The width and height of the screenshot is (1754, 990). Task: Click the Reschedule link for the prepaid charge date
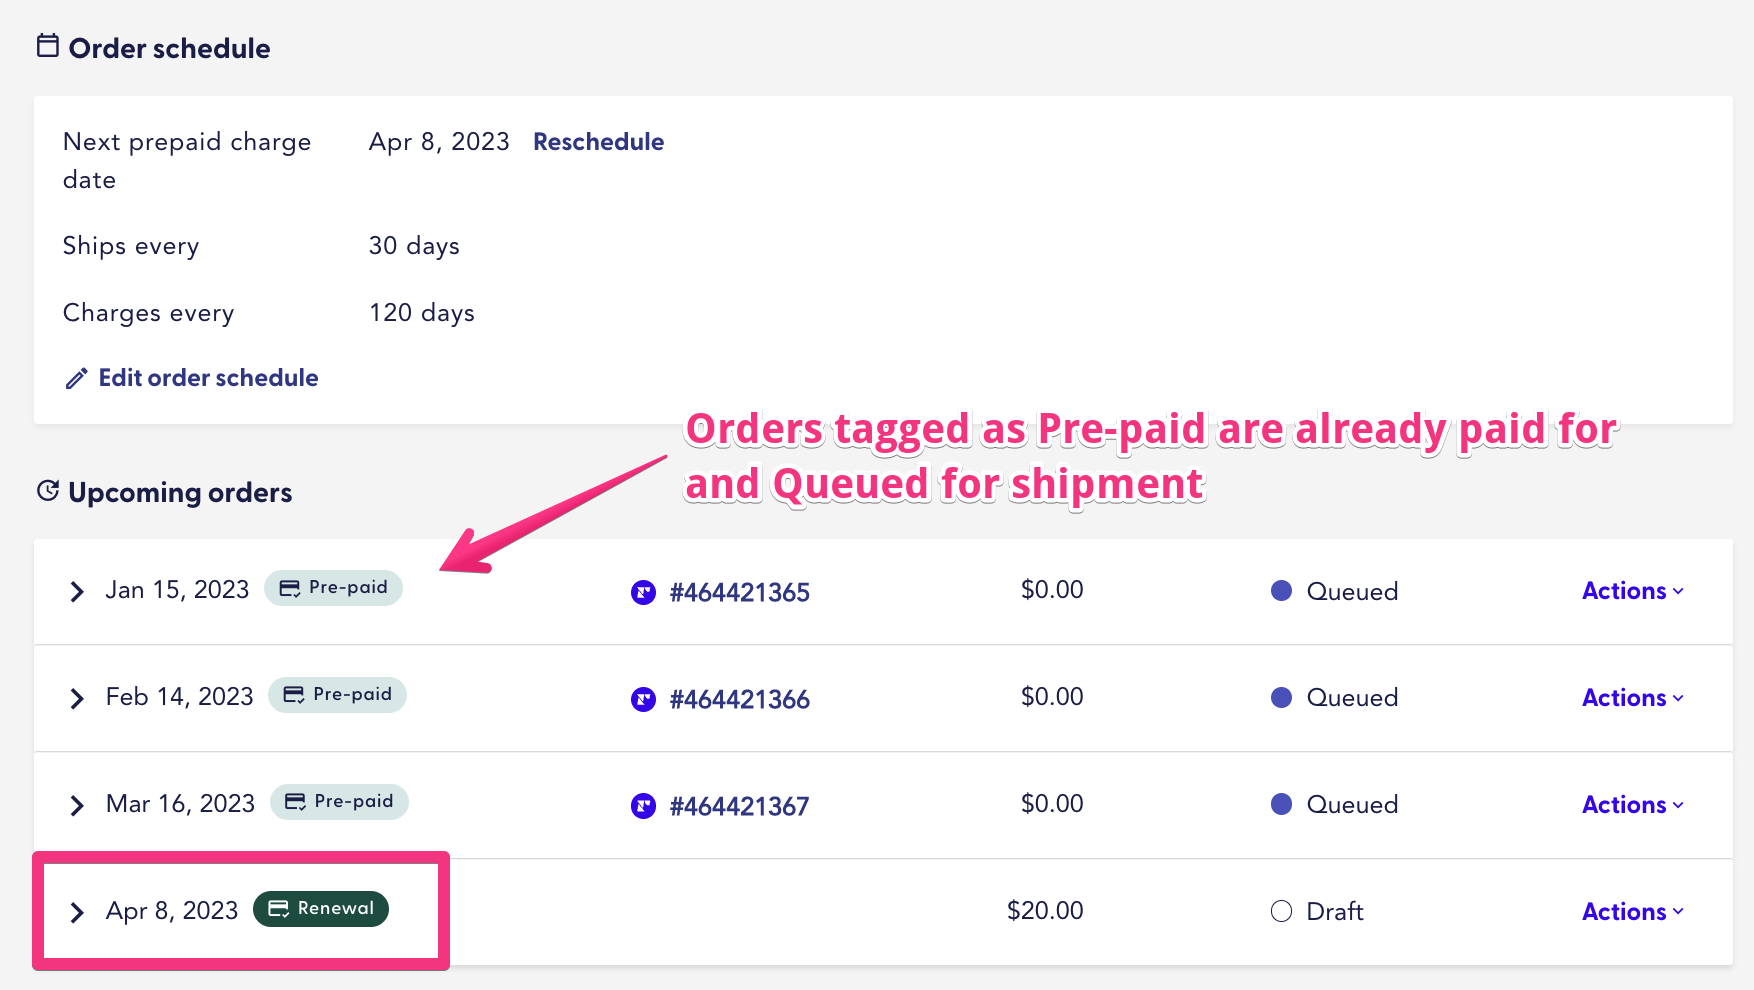point(598,142)
